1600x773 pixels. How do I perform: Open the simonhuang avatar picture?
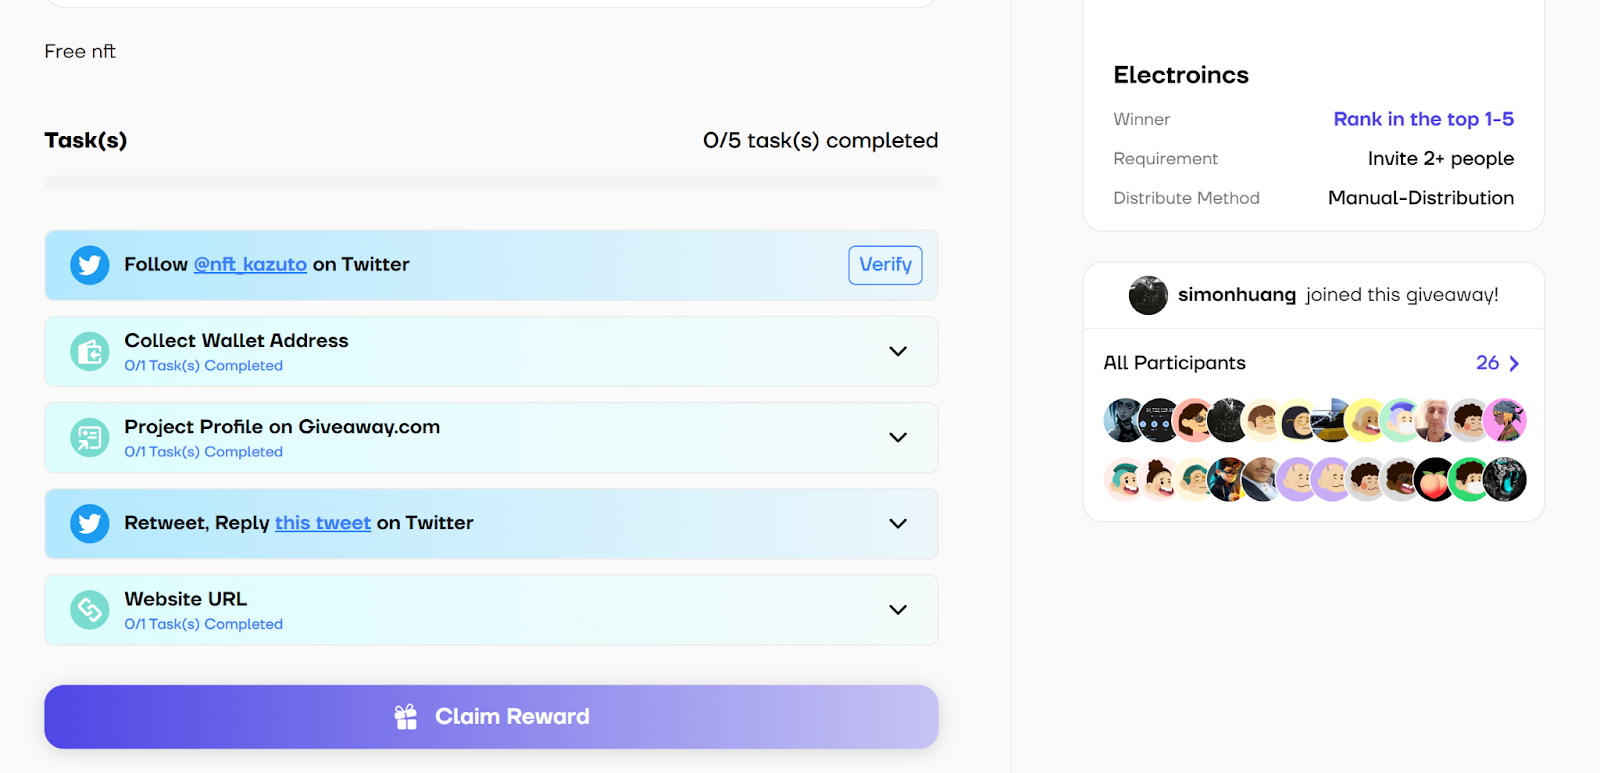[x=1148, y=295]
